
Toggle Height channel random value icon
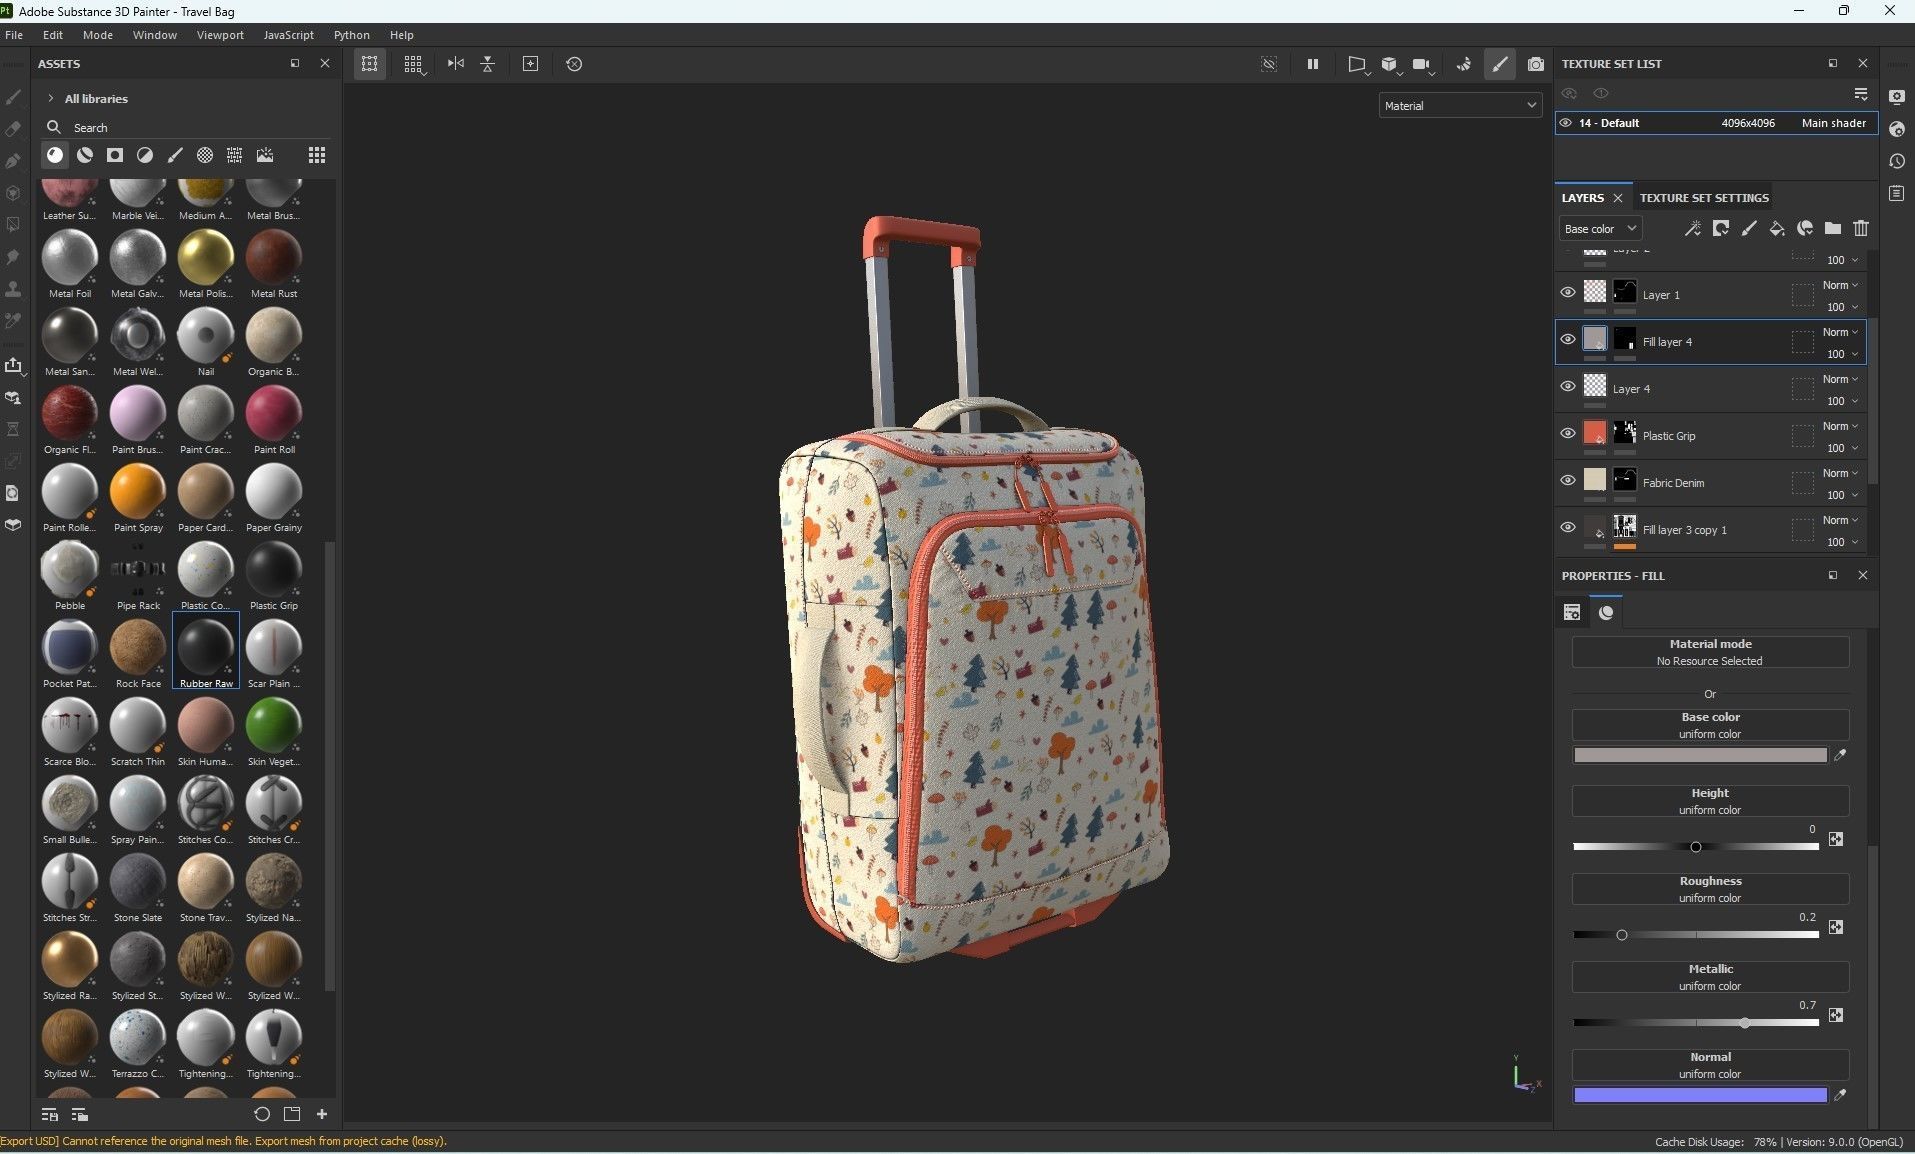coord(1836,840)
